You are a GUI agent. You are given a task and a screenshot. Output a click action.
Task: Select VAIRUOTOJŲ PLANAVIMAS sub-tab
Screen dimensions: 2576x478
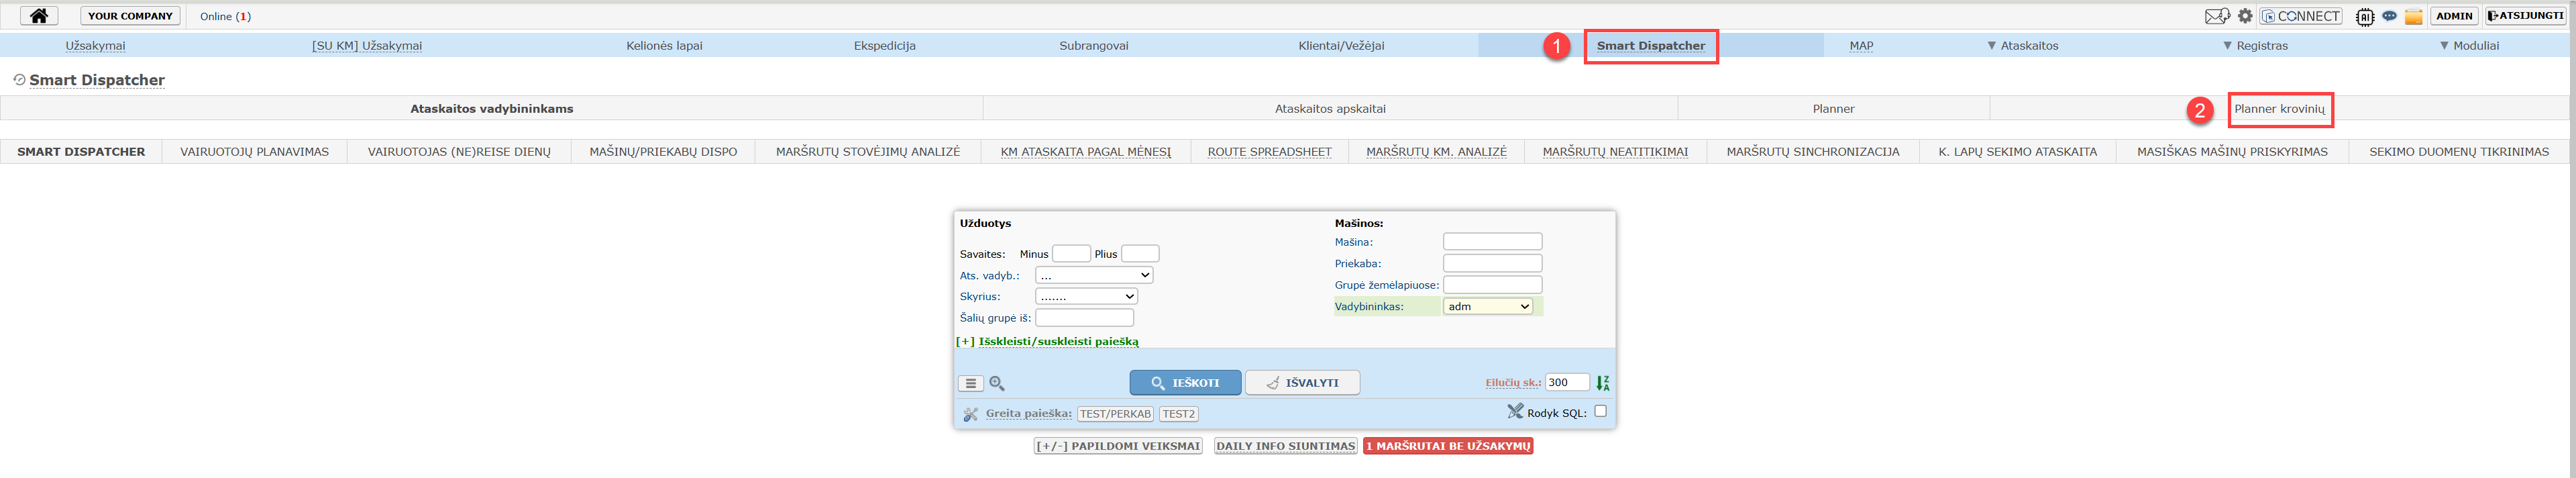tap(254, 152)
